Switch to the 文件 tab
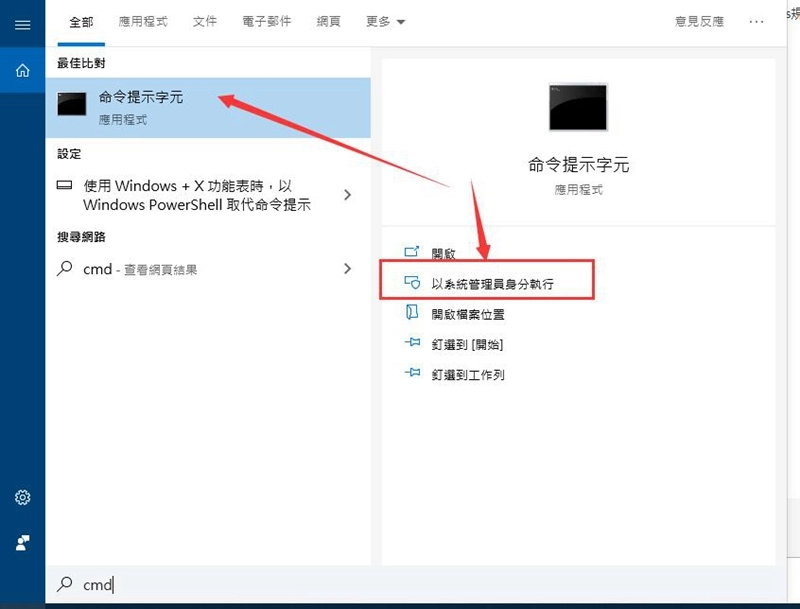Viewport: 800px width, 609px height. pyautogui.click(x=205, y=21)
